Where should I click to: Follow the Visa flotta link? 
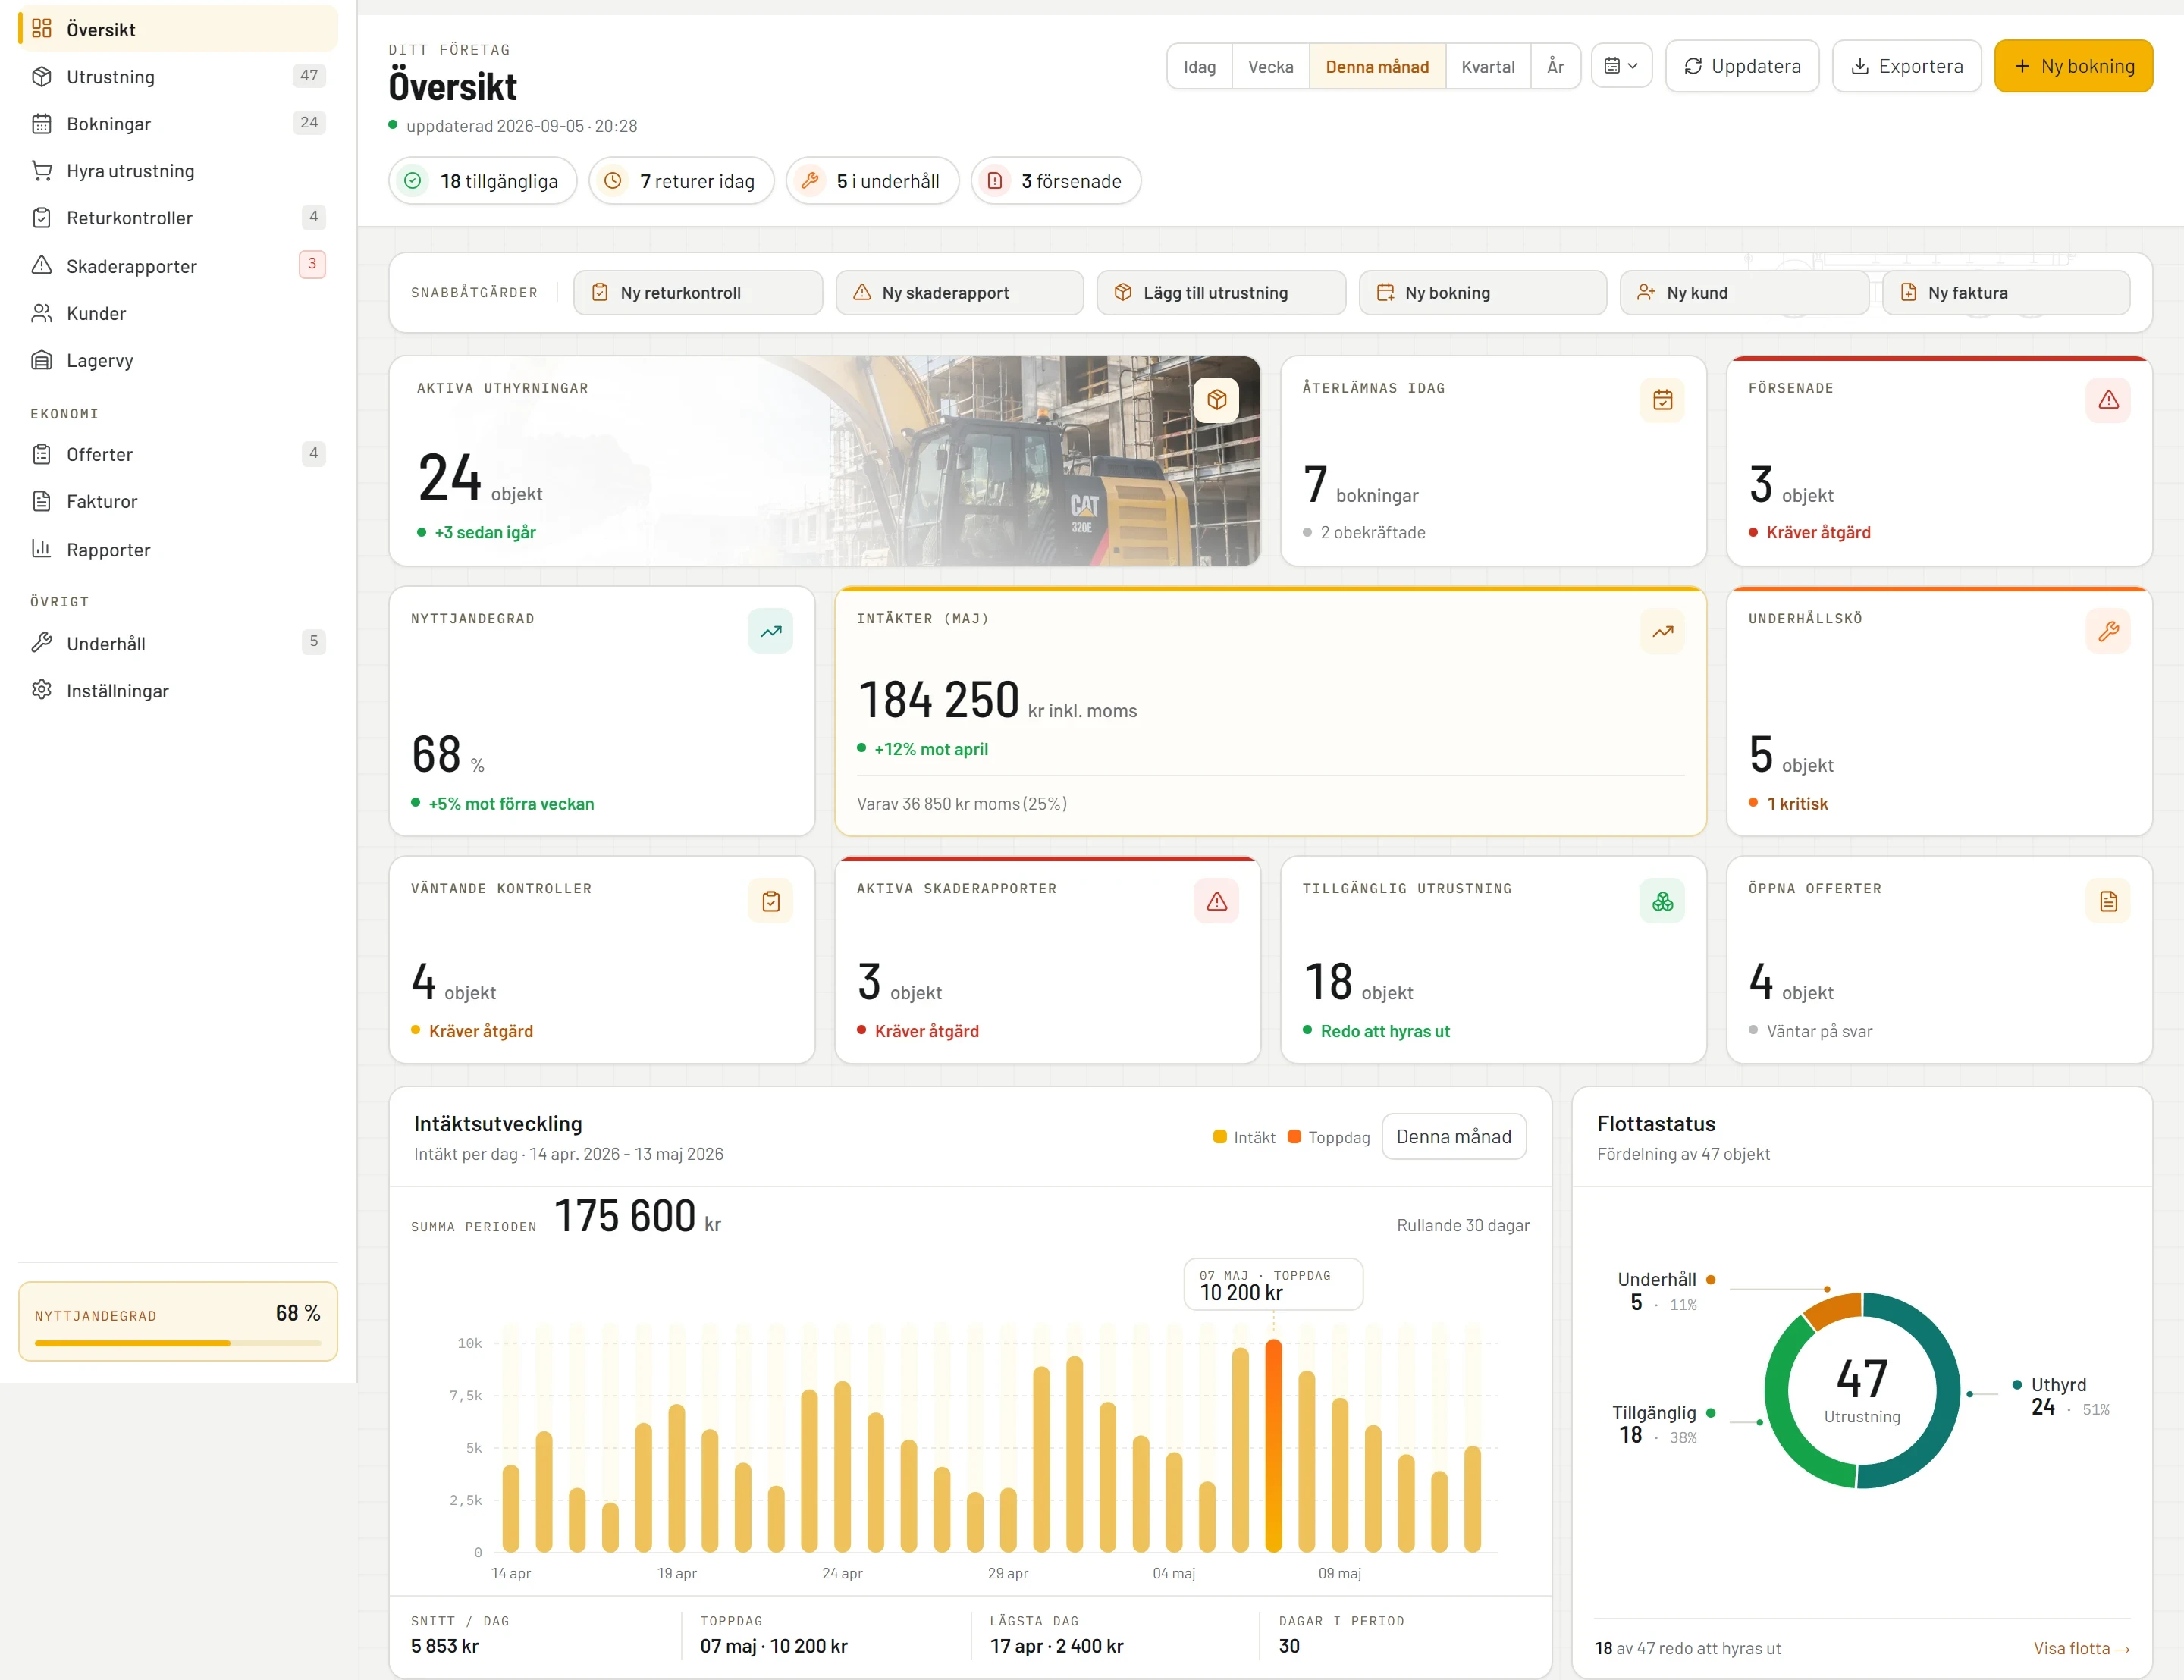tap(2081, 1648)
